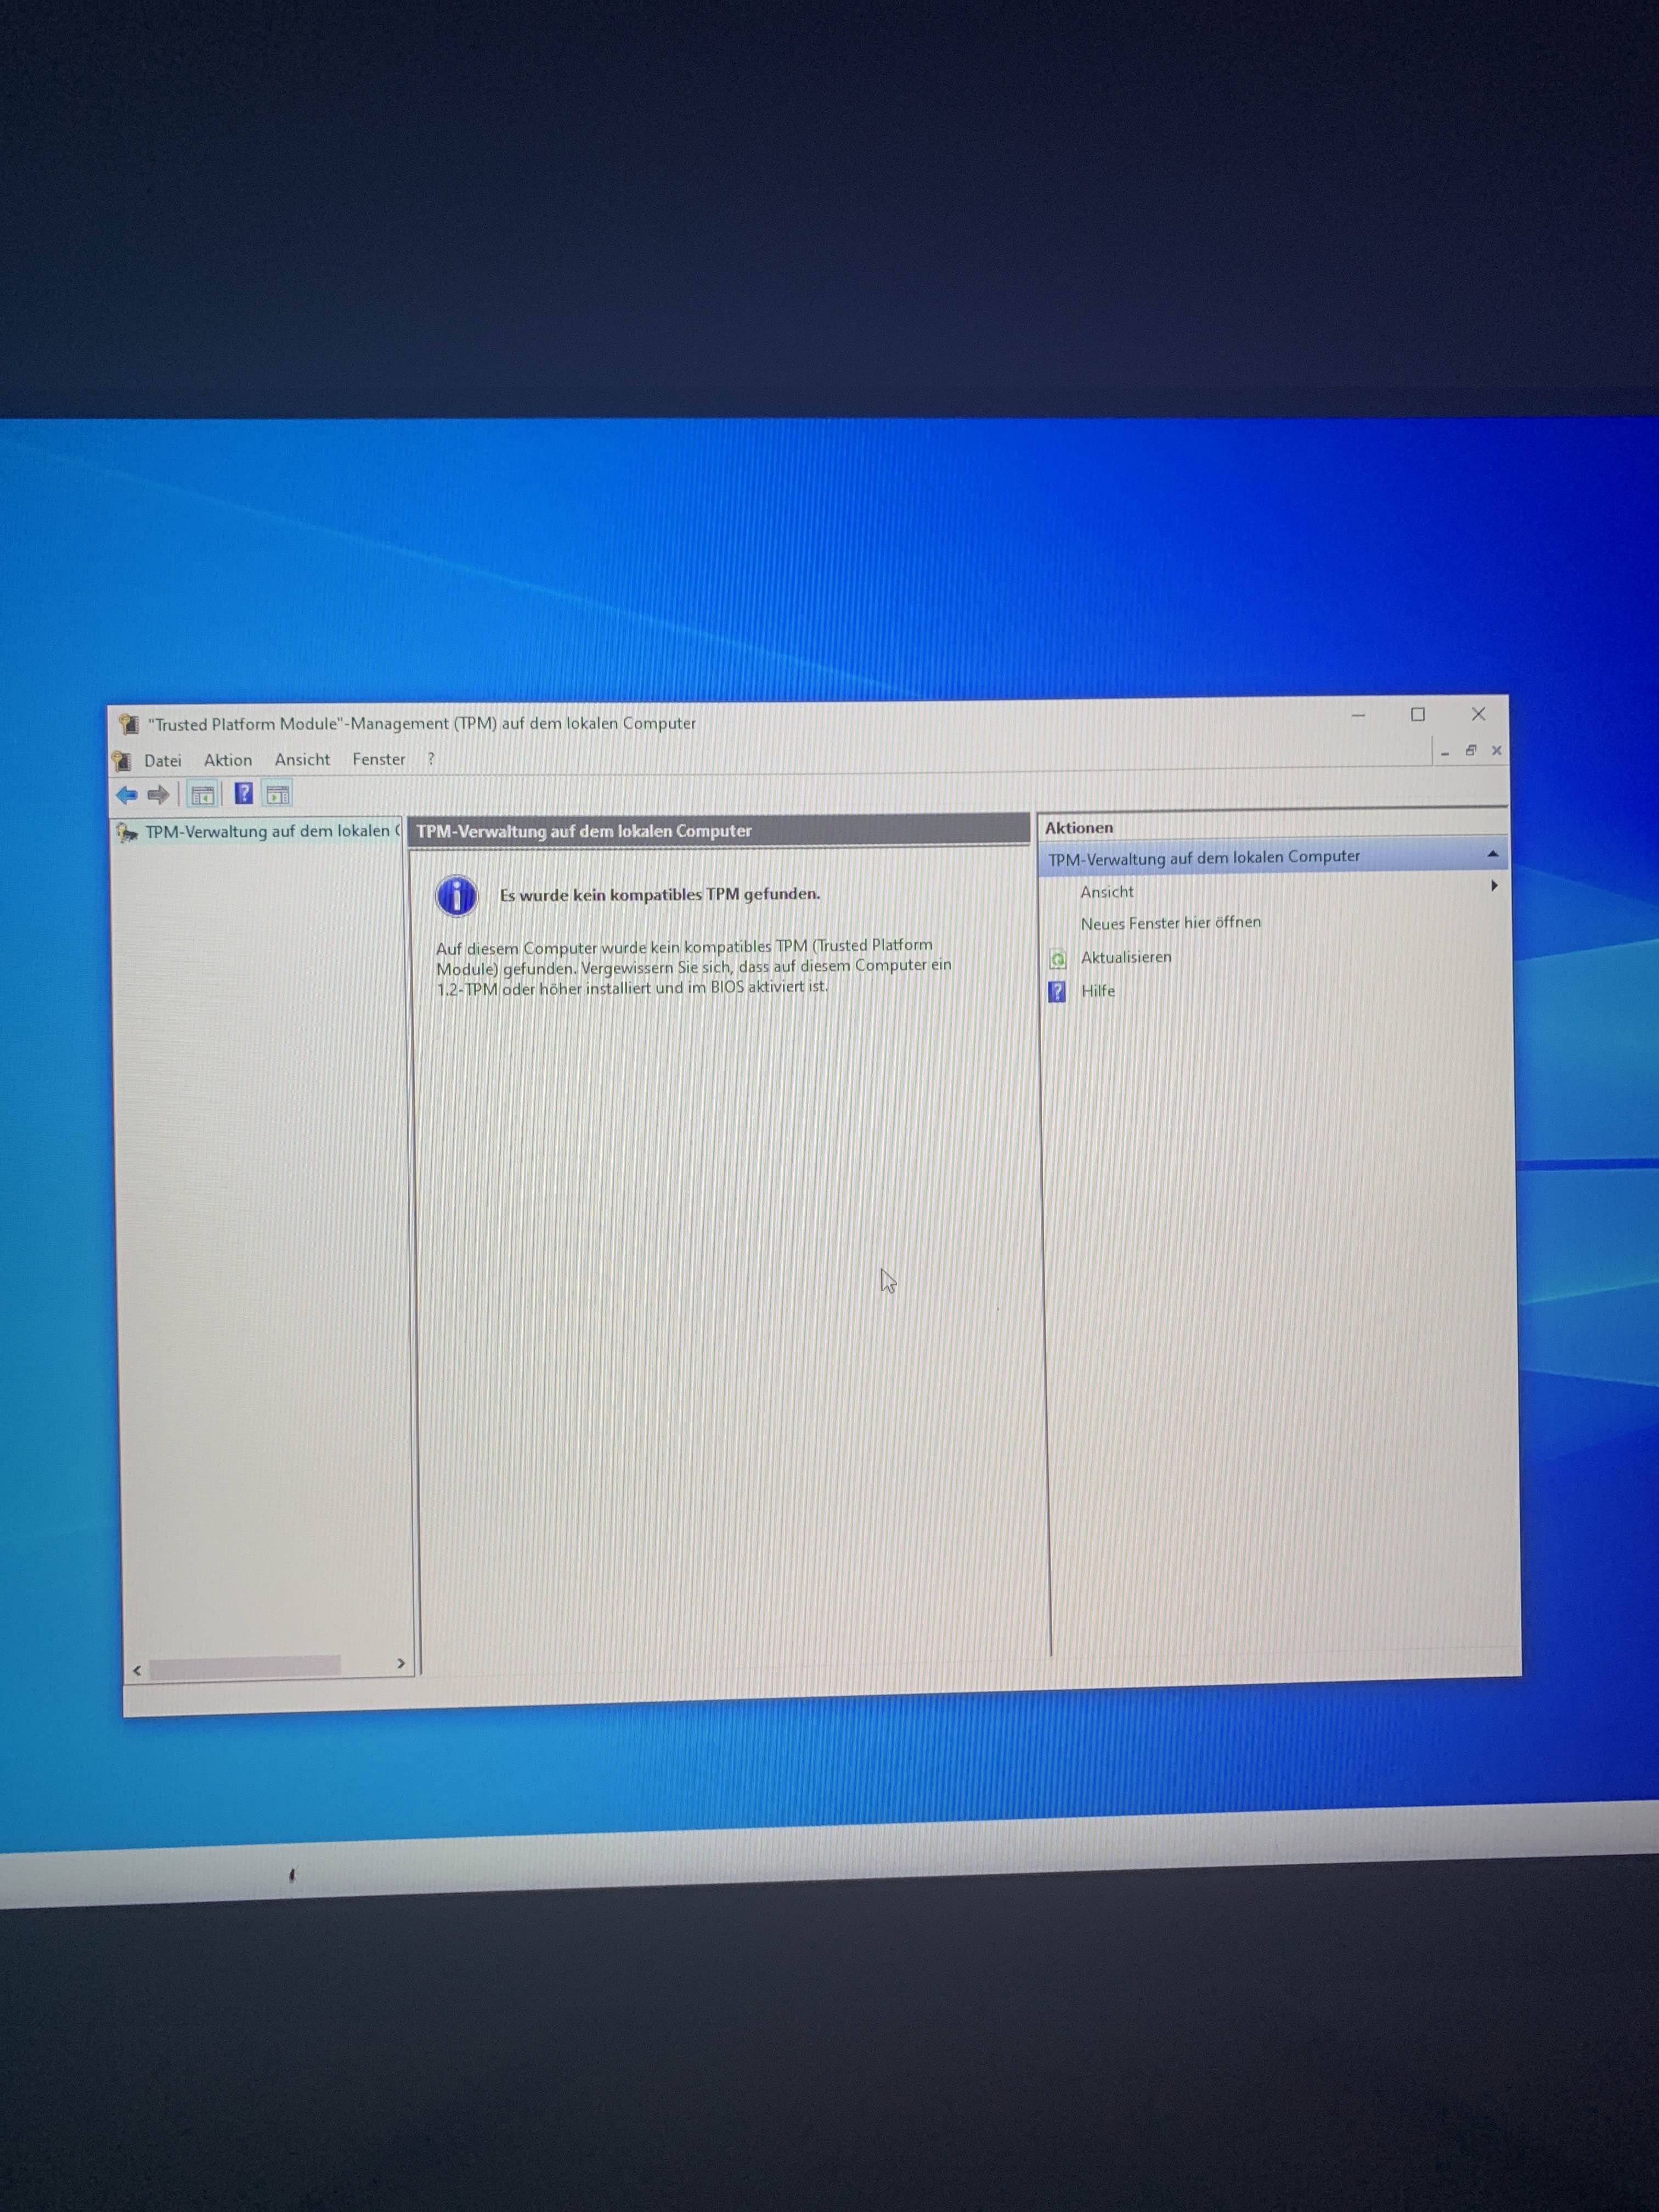Screen dimensions: 1659x2212
Task: Click the Aktualisieren action label
Action: (x=1126, y=957)
